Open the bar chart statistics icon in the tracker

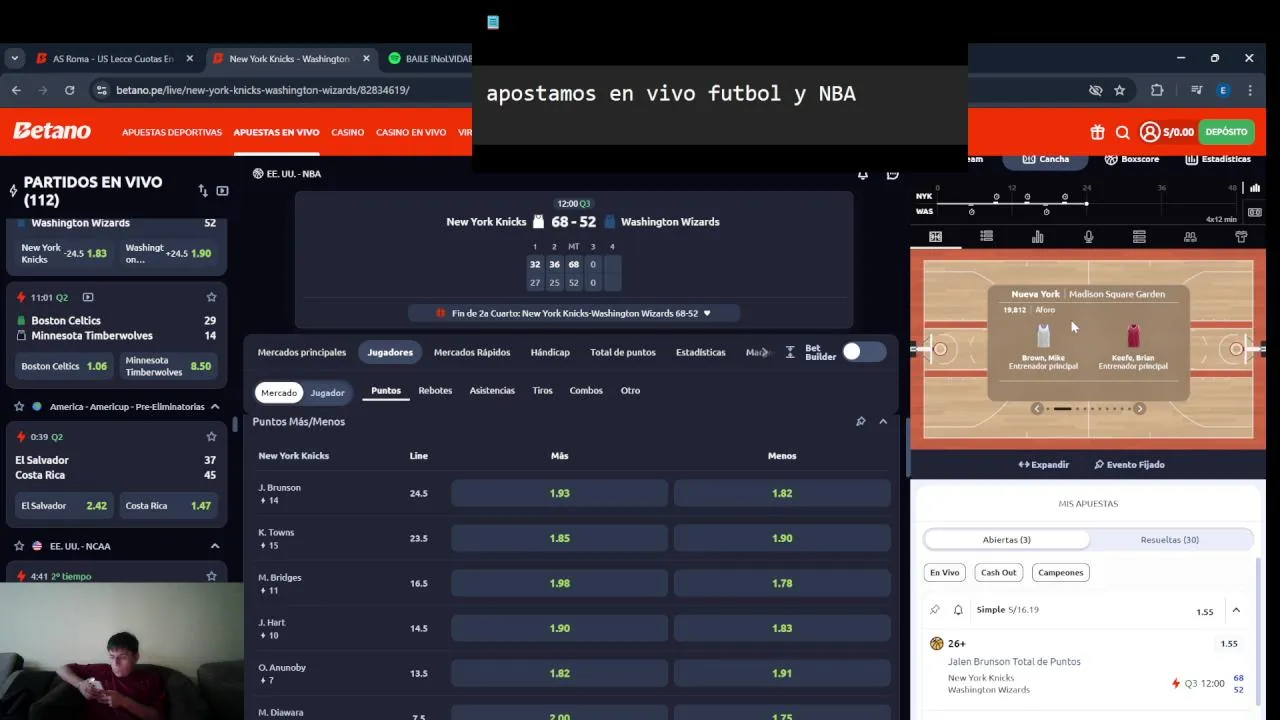tap(1037, 237)
